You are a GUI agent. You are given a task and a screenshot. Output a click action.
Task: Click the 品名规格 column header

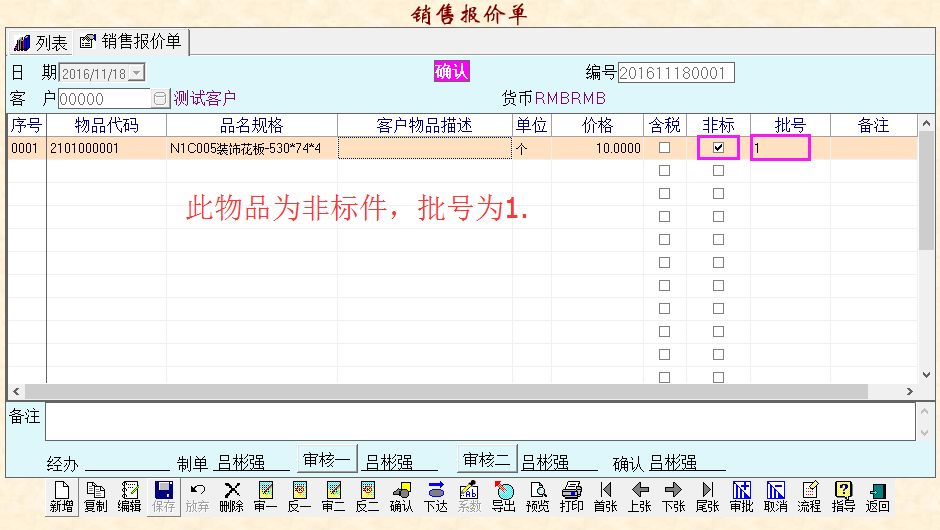[x=252, y=125]
